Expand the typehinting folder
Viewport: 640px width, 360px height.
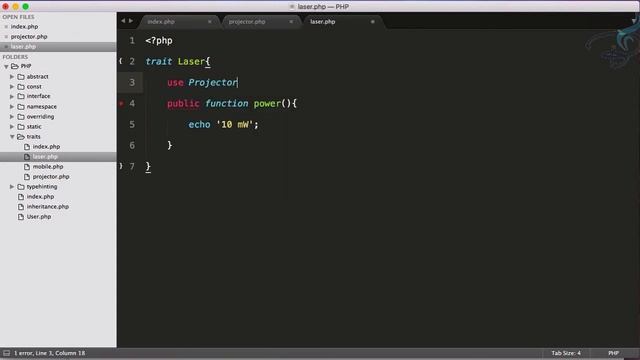click(12, 187)
